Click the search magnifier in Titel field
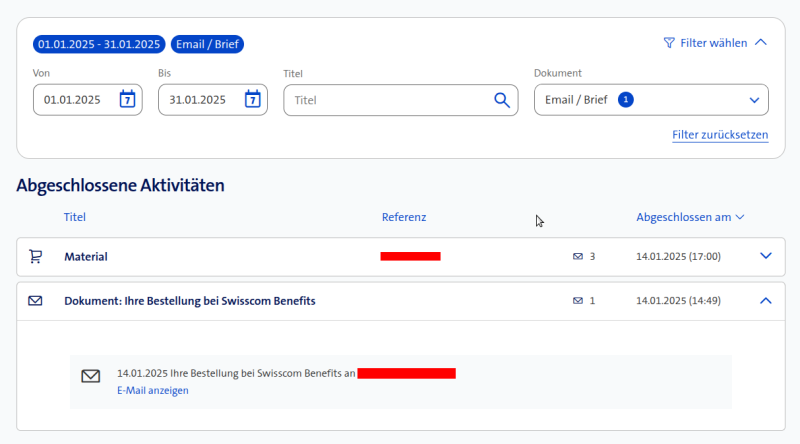Screen dimensions: 800x444 click(x=502, y=99)
